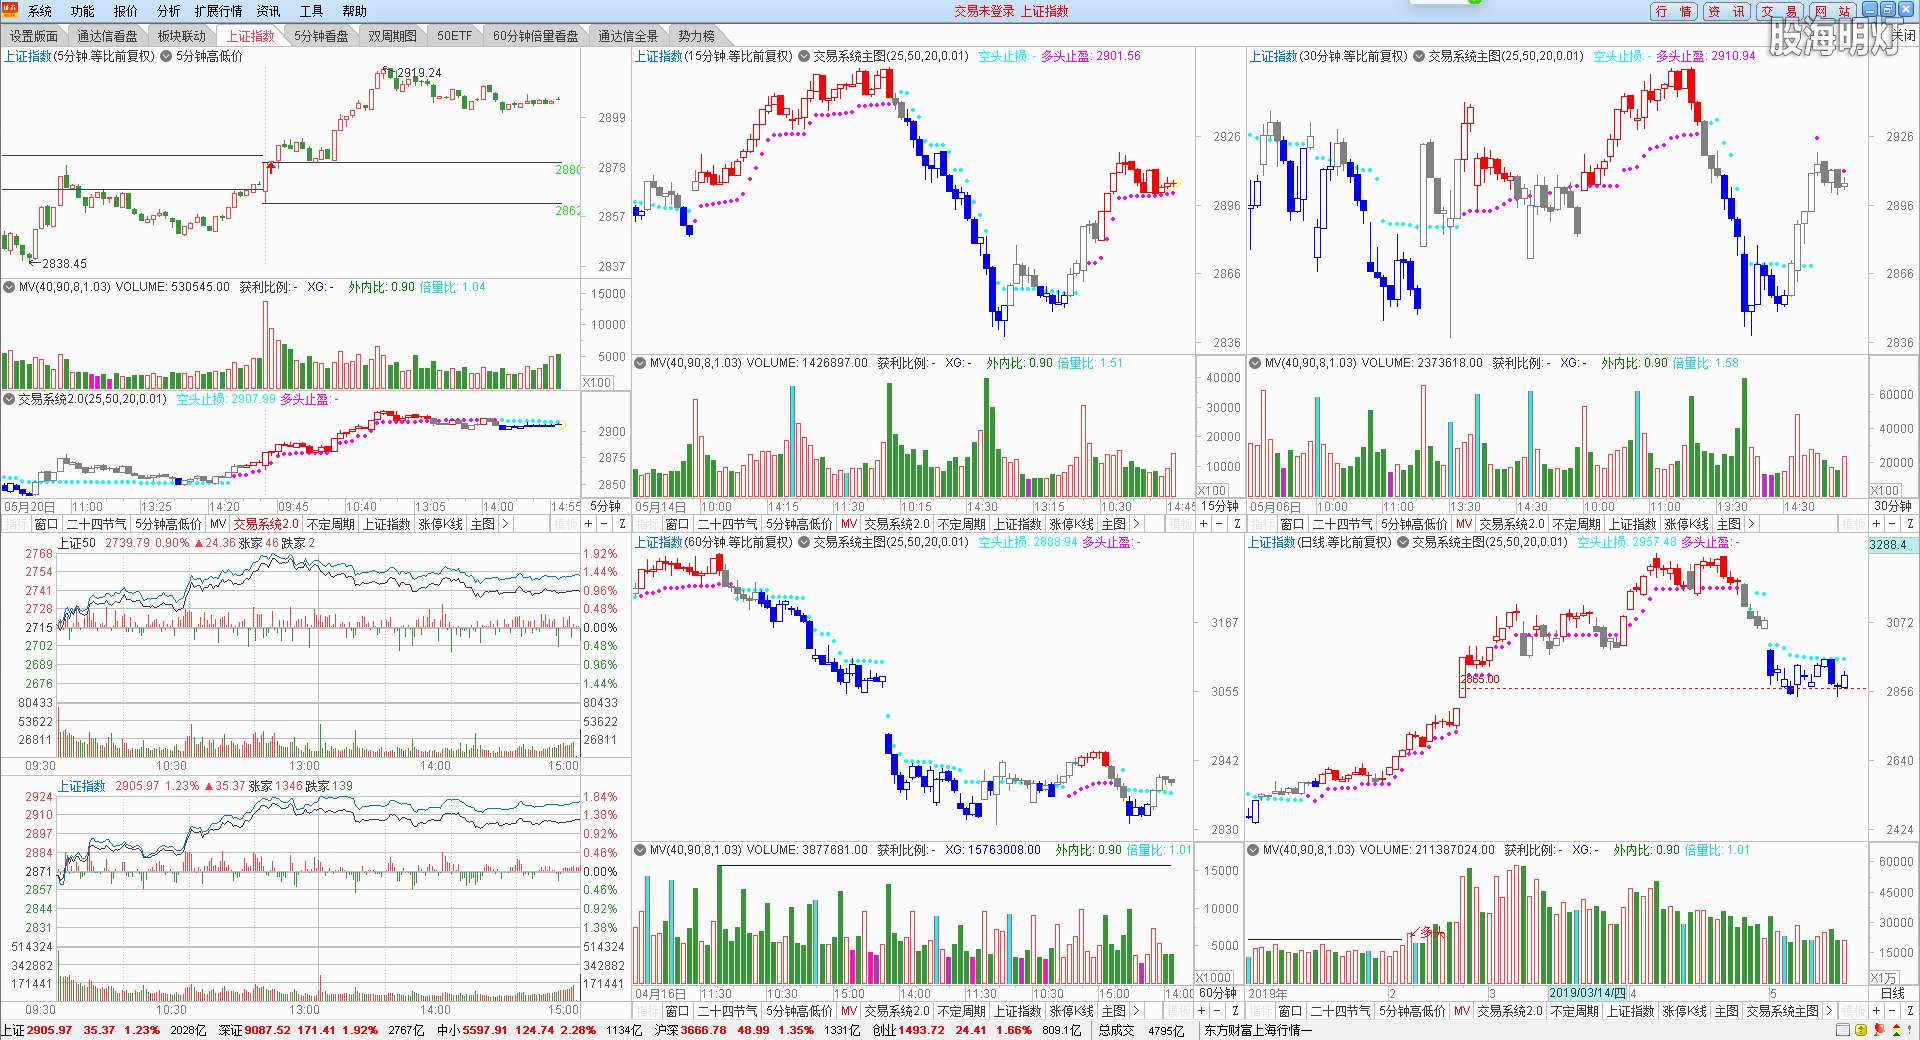Expand more indicator tabs in the 5-minute panel
1920x1040 pixels.
tap(505, 524)
